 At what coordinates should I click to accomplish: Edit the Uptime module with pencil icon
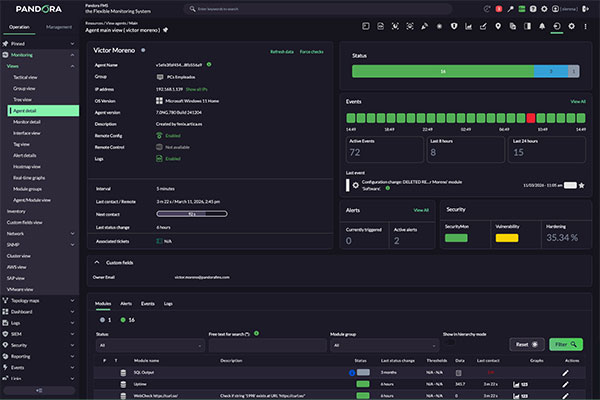565,384
